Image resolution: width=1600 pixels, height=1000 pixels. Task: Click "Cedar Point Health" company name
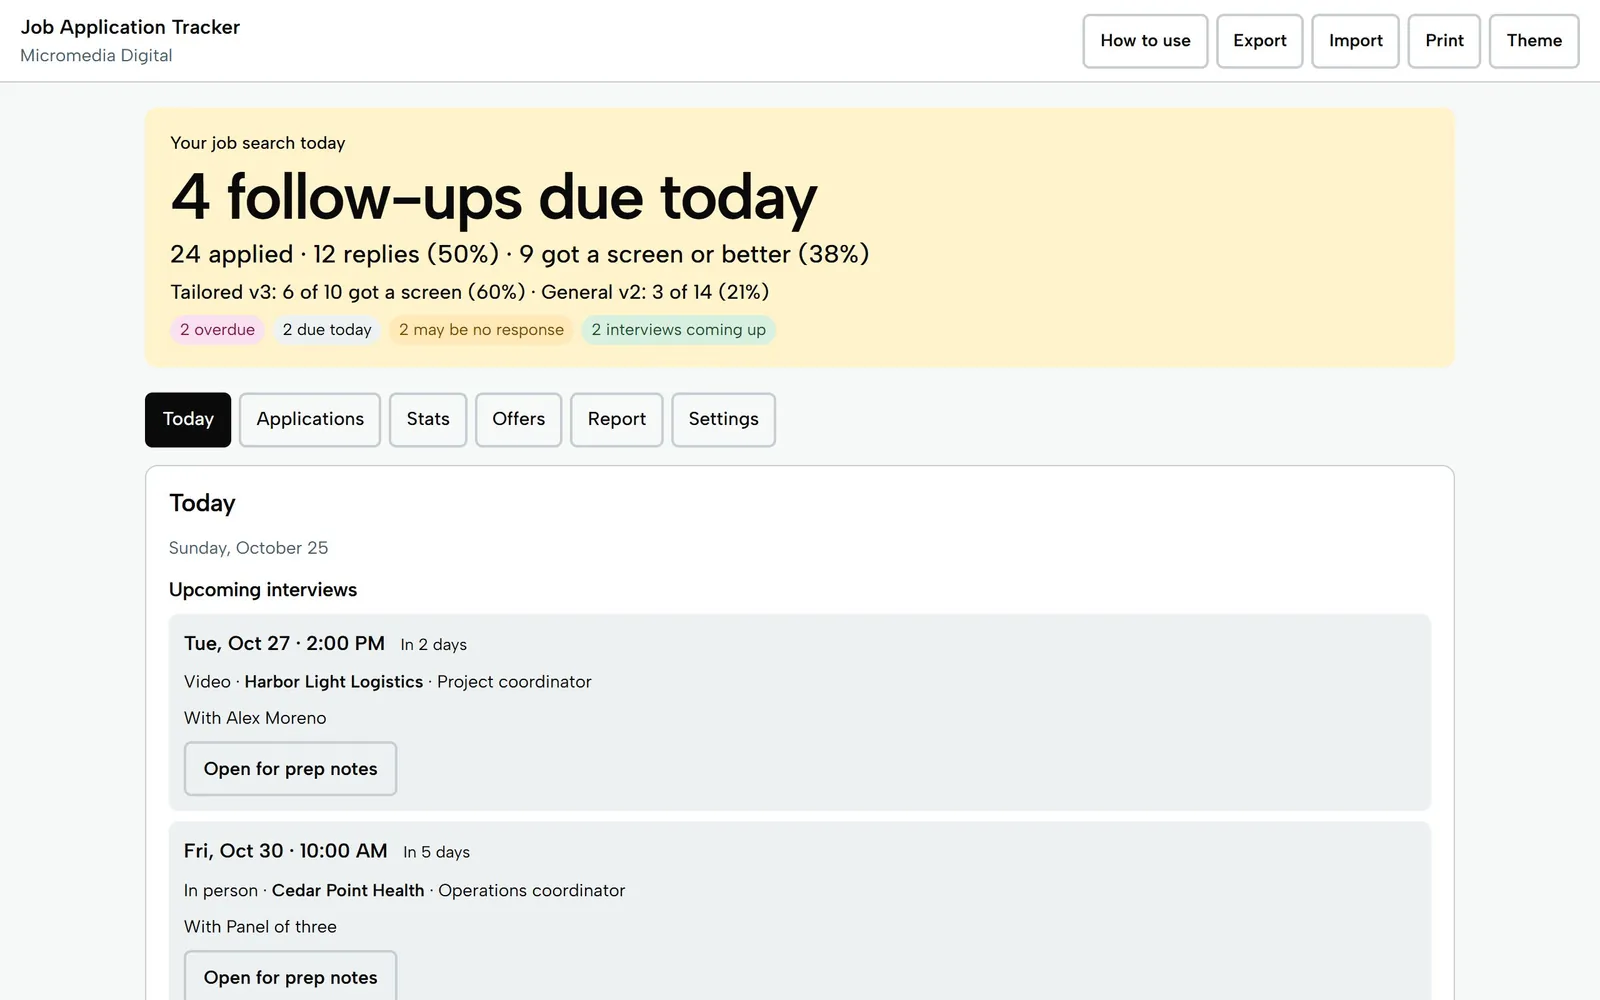348,890
